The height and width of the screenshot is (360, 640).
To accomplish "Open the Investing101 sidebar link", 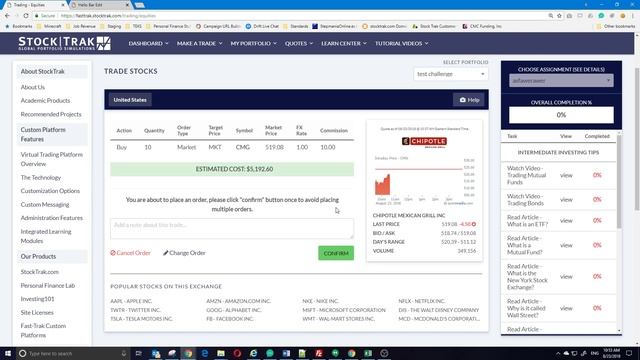I will coord(37,299).
